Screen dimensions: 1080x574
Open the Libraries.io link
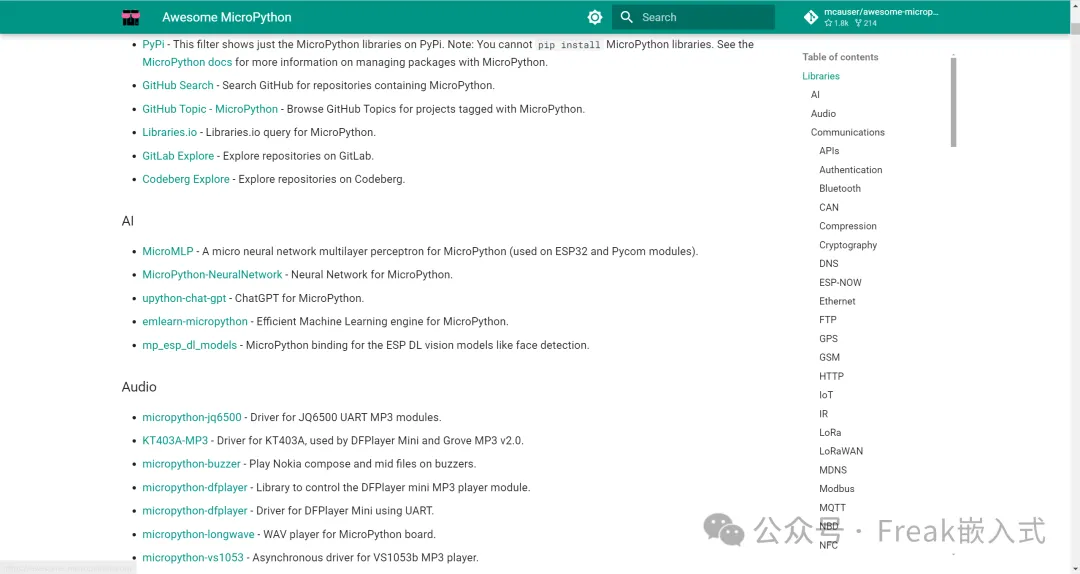pyautogui.click(x=169, y=132)
